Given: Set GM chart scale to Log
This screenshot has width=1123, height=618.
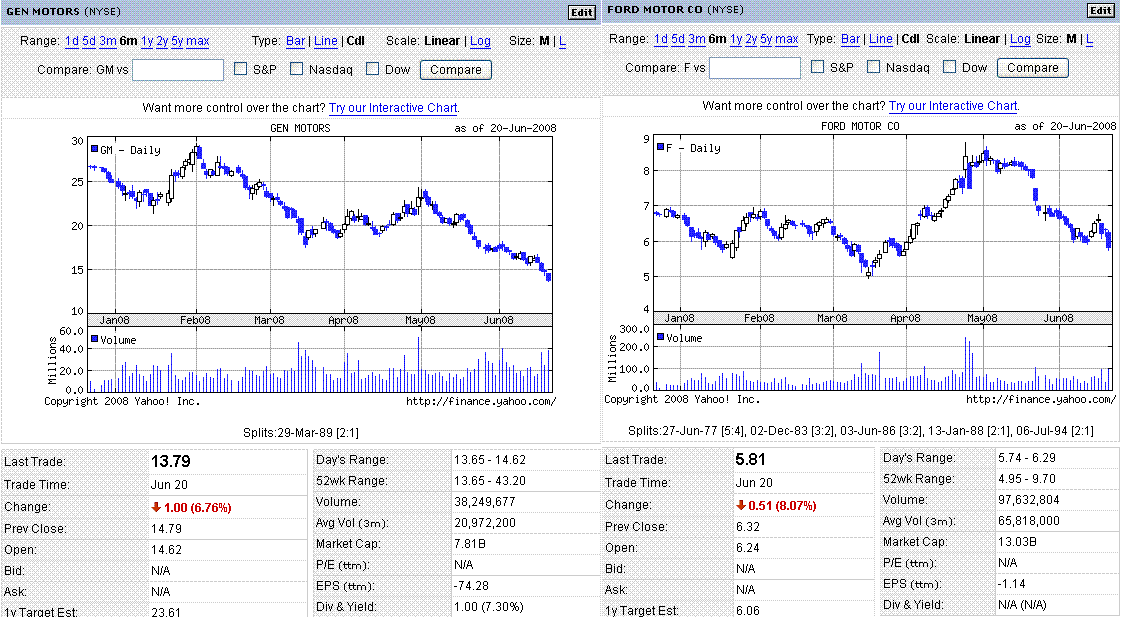Looking at the screenshot, I should pyautogui.click(x=481, y=41).
